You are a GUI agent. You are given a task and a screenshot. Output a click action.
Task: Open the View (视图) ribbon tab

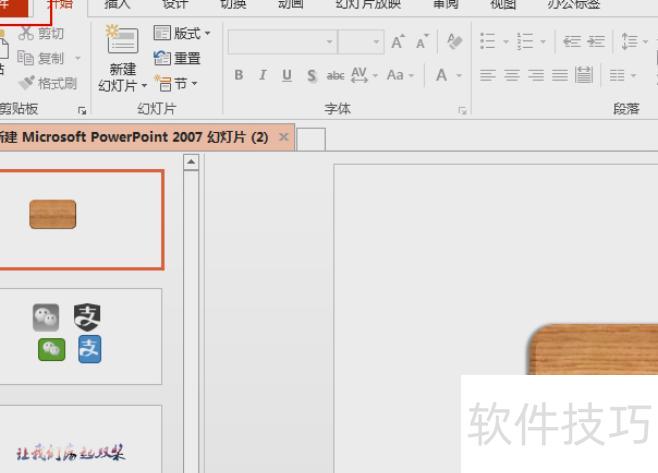(503, 5)
